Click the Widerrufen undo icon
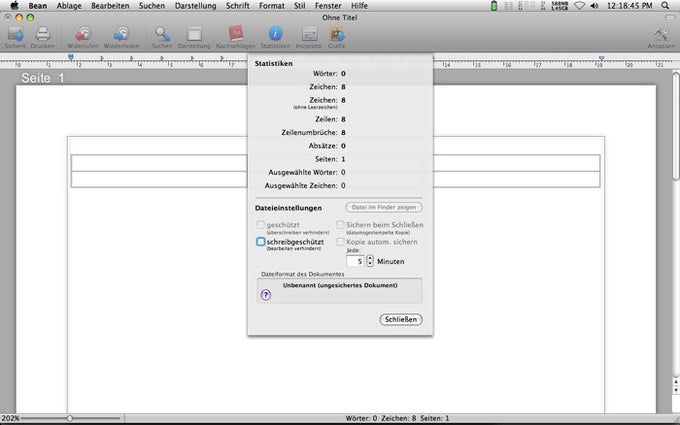Viewport: 680px width, 425px height. point(82,34)
